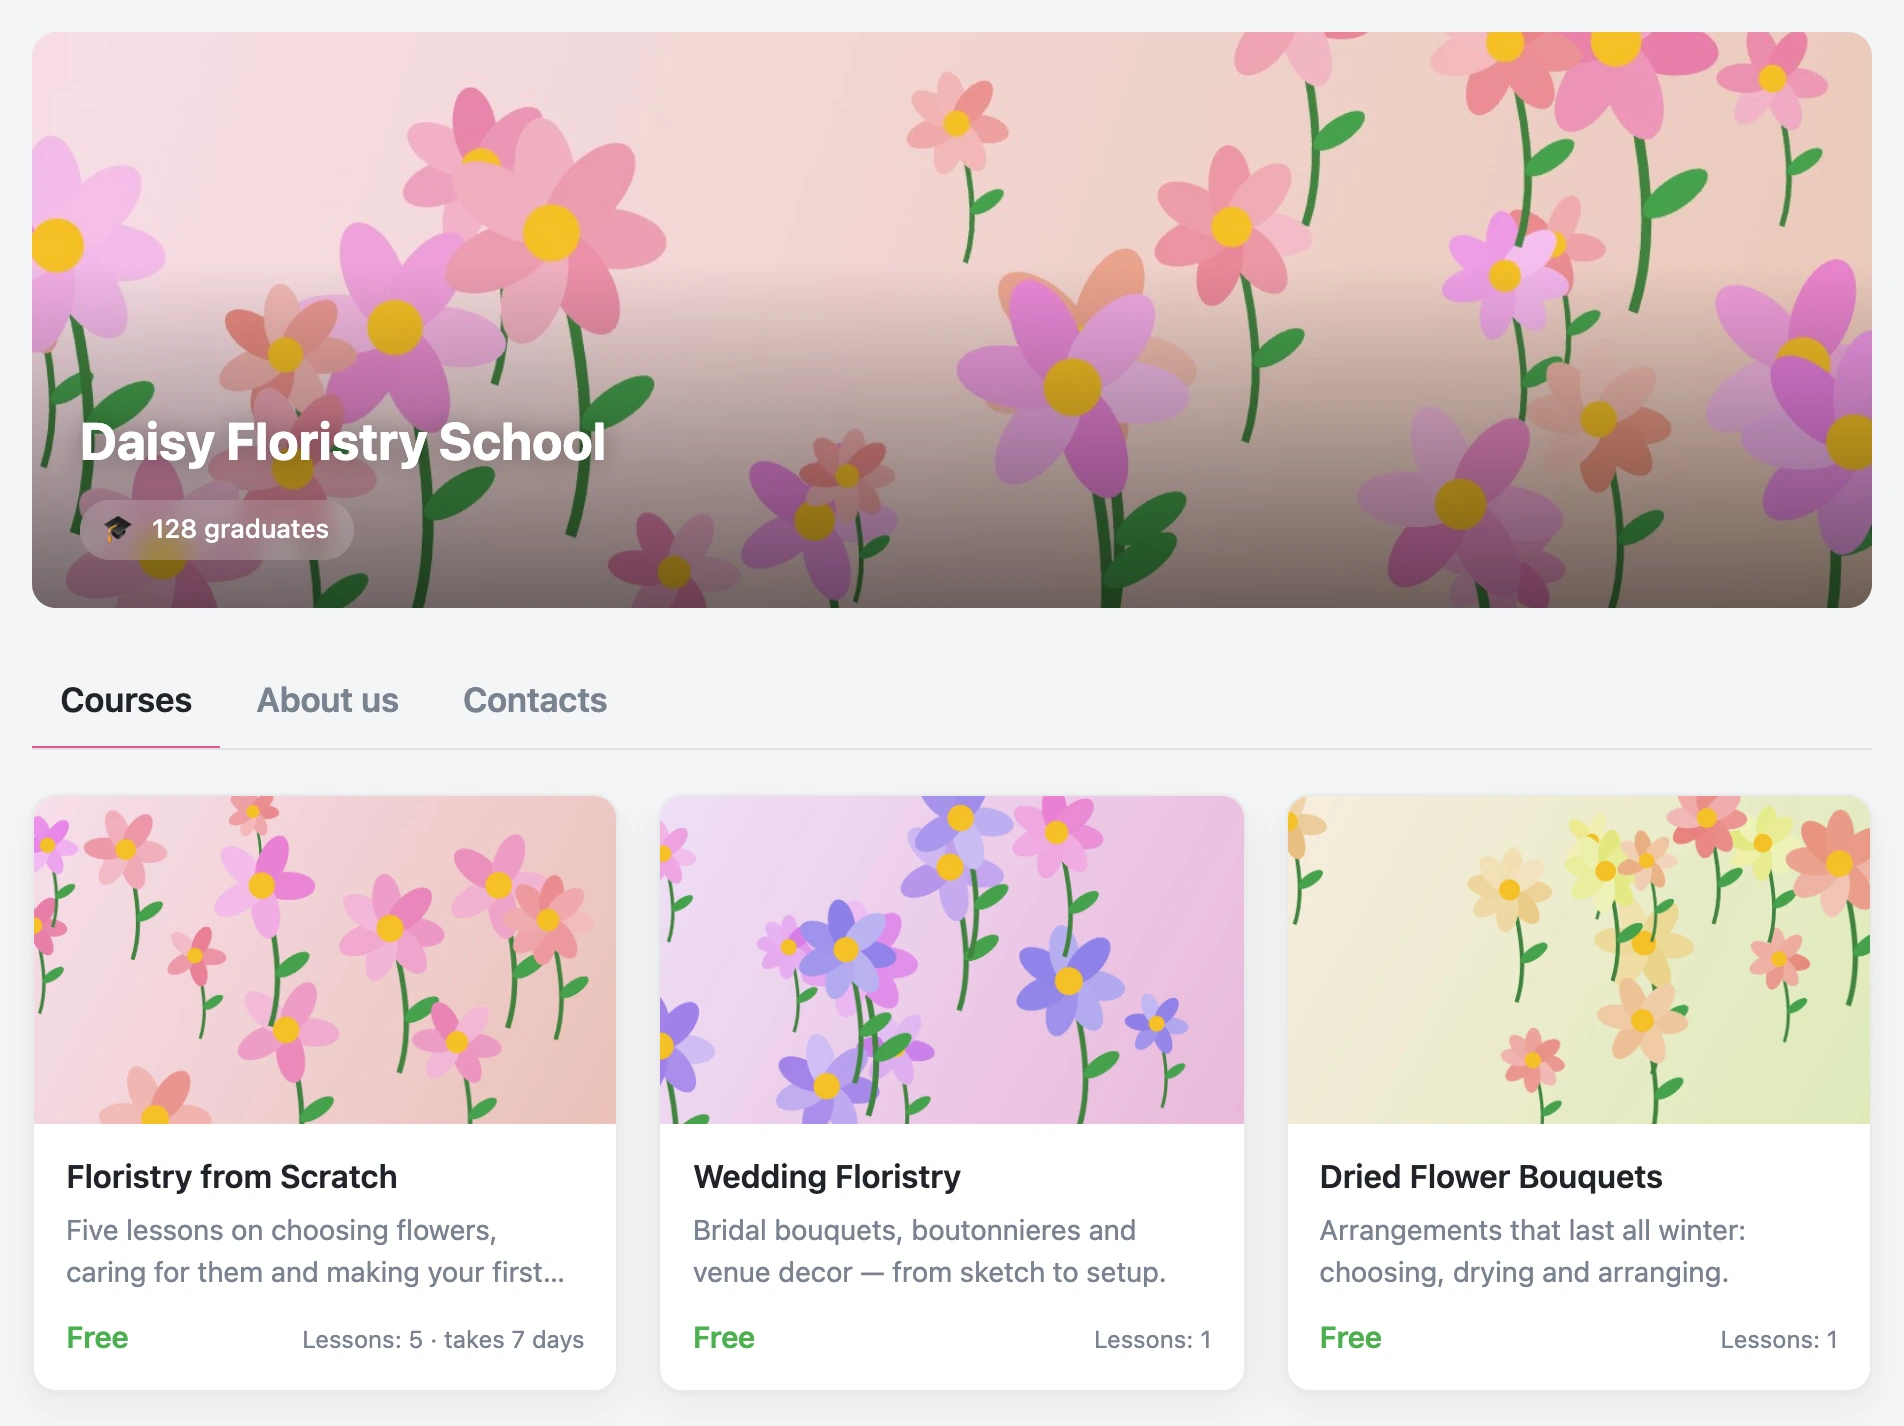Click the Bridal bouquets description text
Viewport: 1904px width, 1426px height.
point(930,1251)
